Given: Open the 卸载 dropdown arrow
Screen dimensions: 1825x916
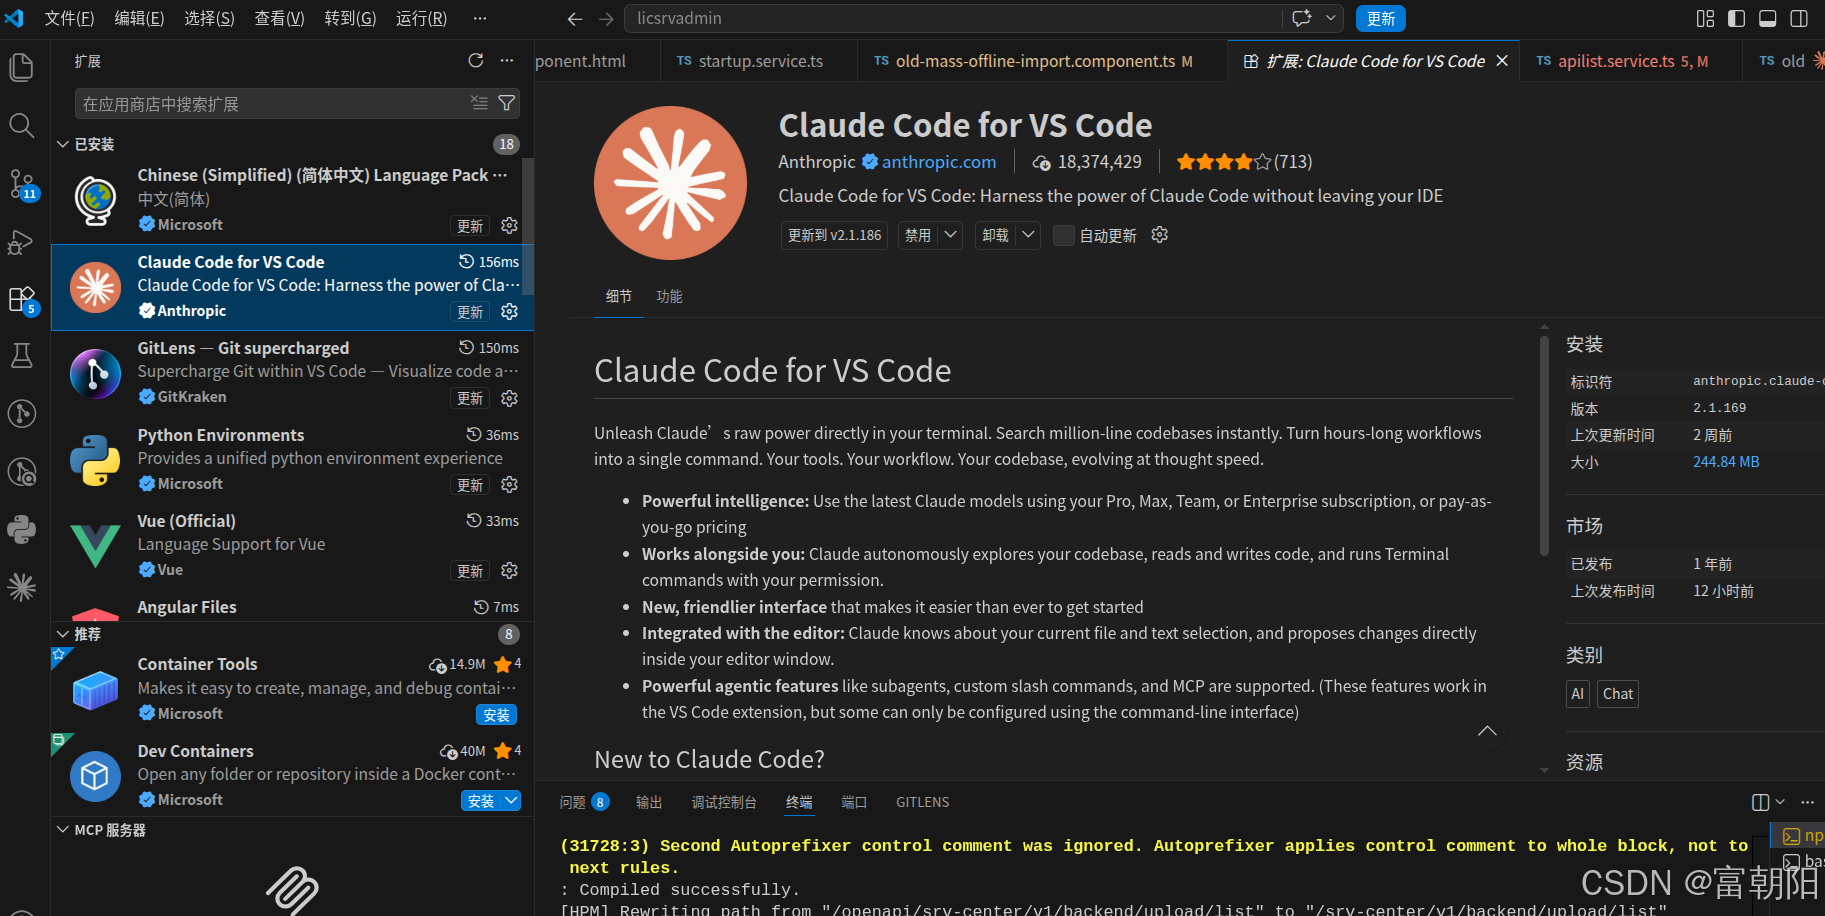Looking at the screenshot, I should click(x=1028, y=235).
